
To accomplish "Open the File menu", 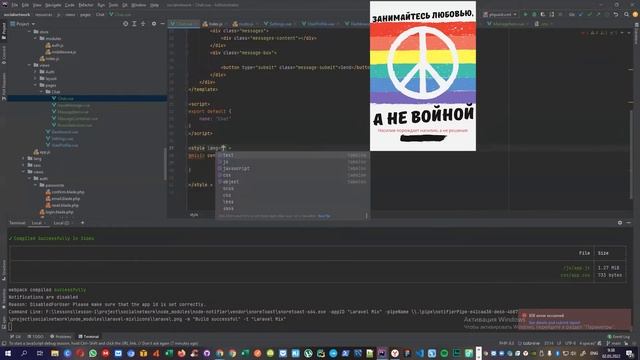I will click(x=15, y=5).
